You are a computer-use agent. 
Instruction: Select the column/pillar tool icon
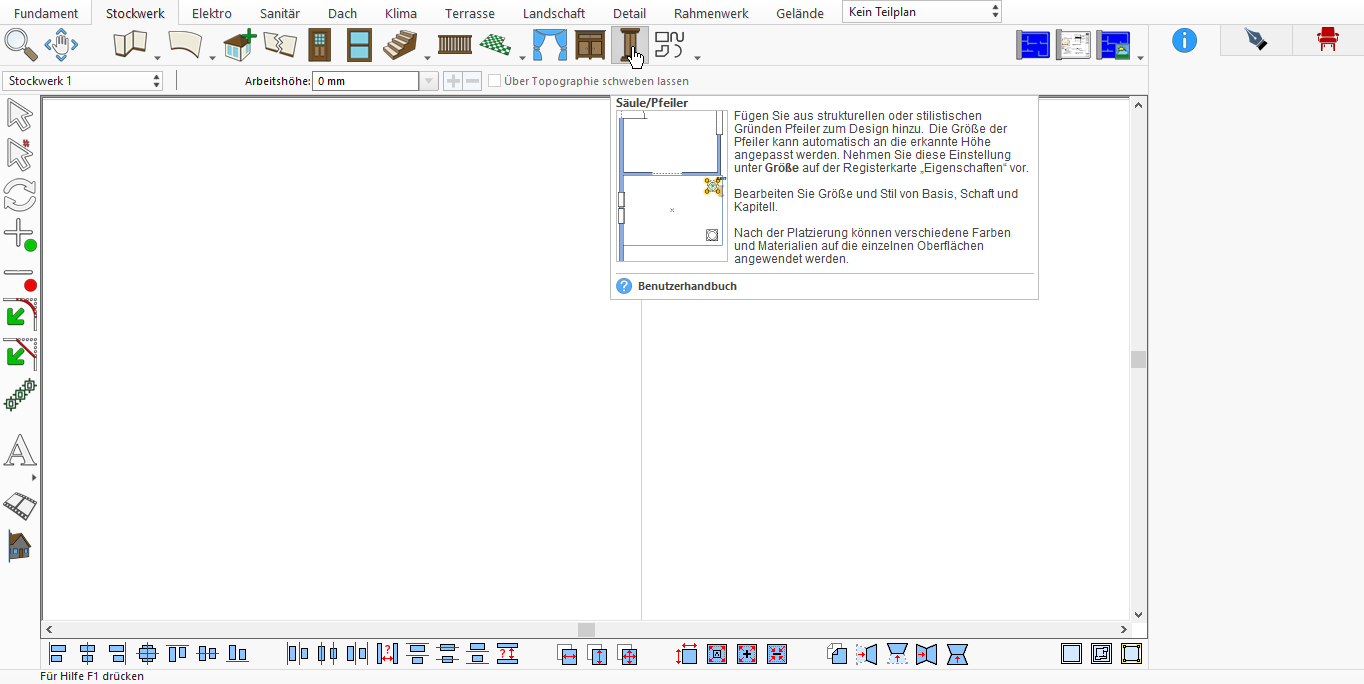pyautogui.click(x=629, y=45)
